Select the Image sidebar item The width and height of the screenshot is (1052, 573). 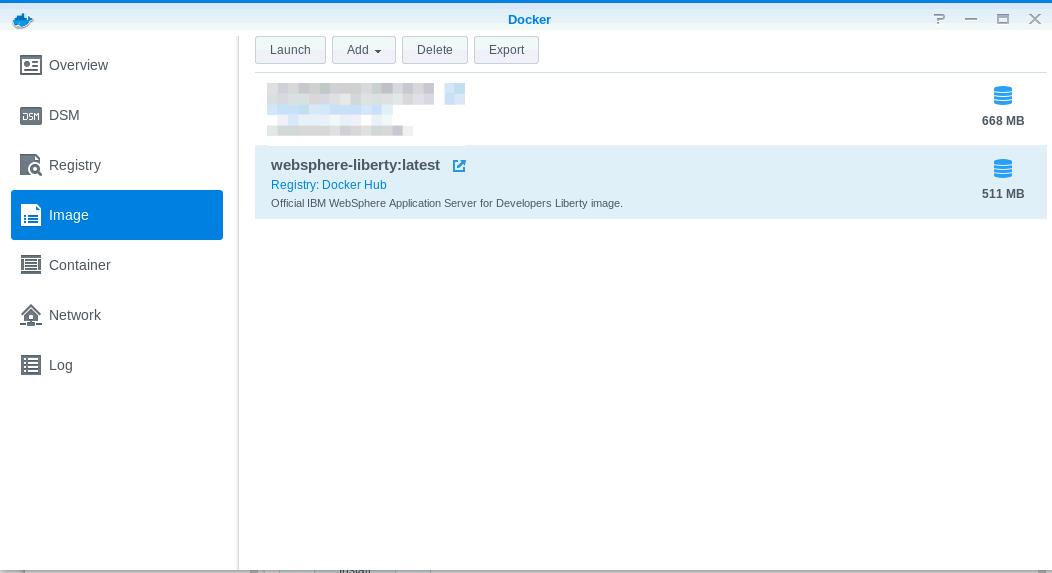(117, 215)
